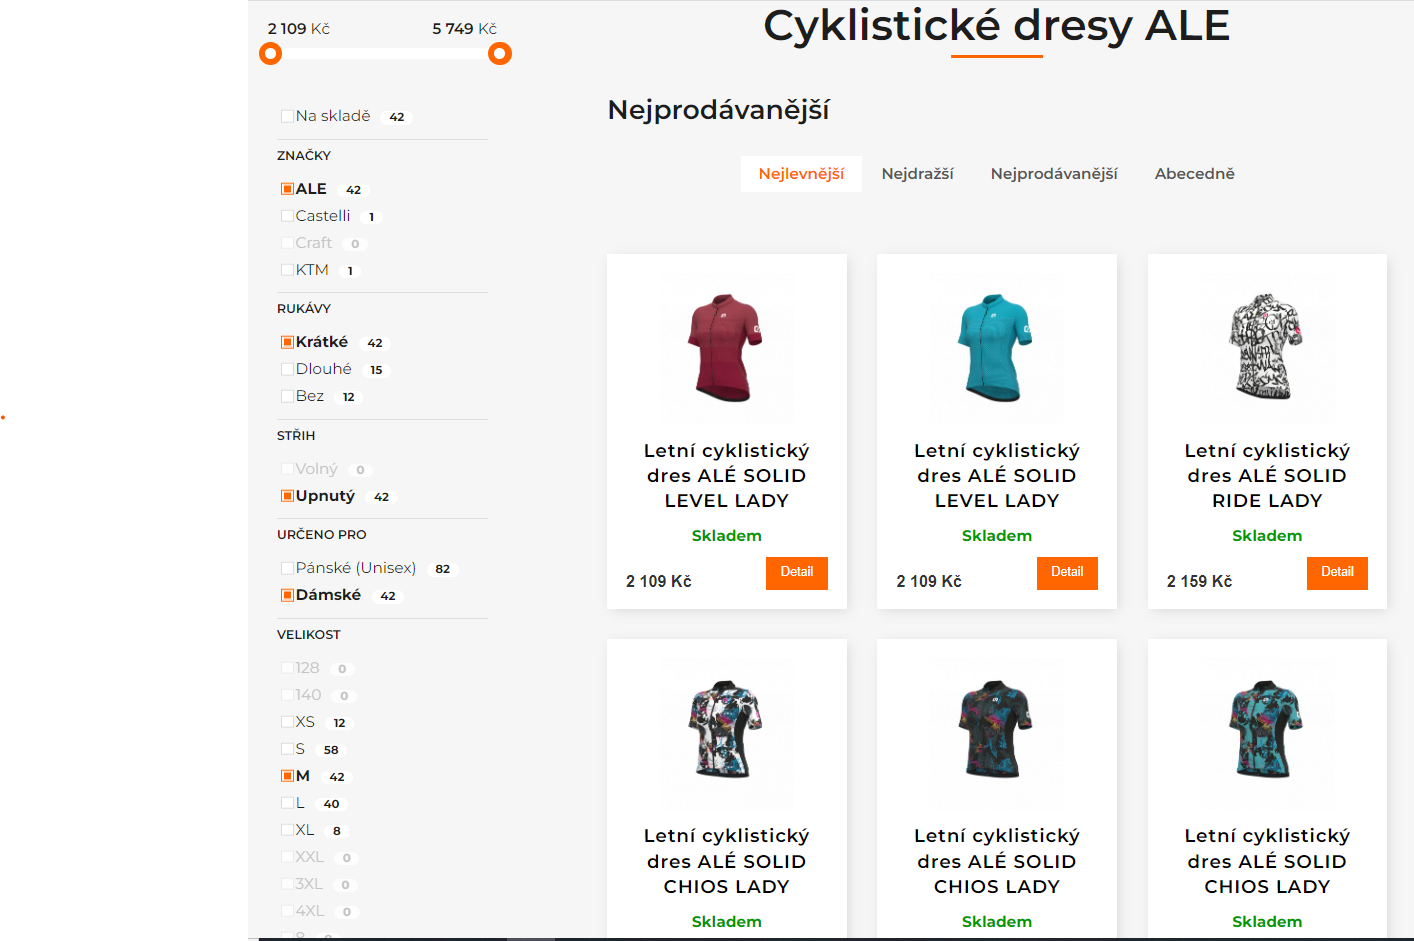The height and width of the screenshot is (941, 1414).
Task: Click the burgundy jersey product image
Action: [x=726, y=348]
